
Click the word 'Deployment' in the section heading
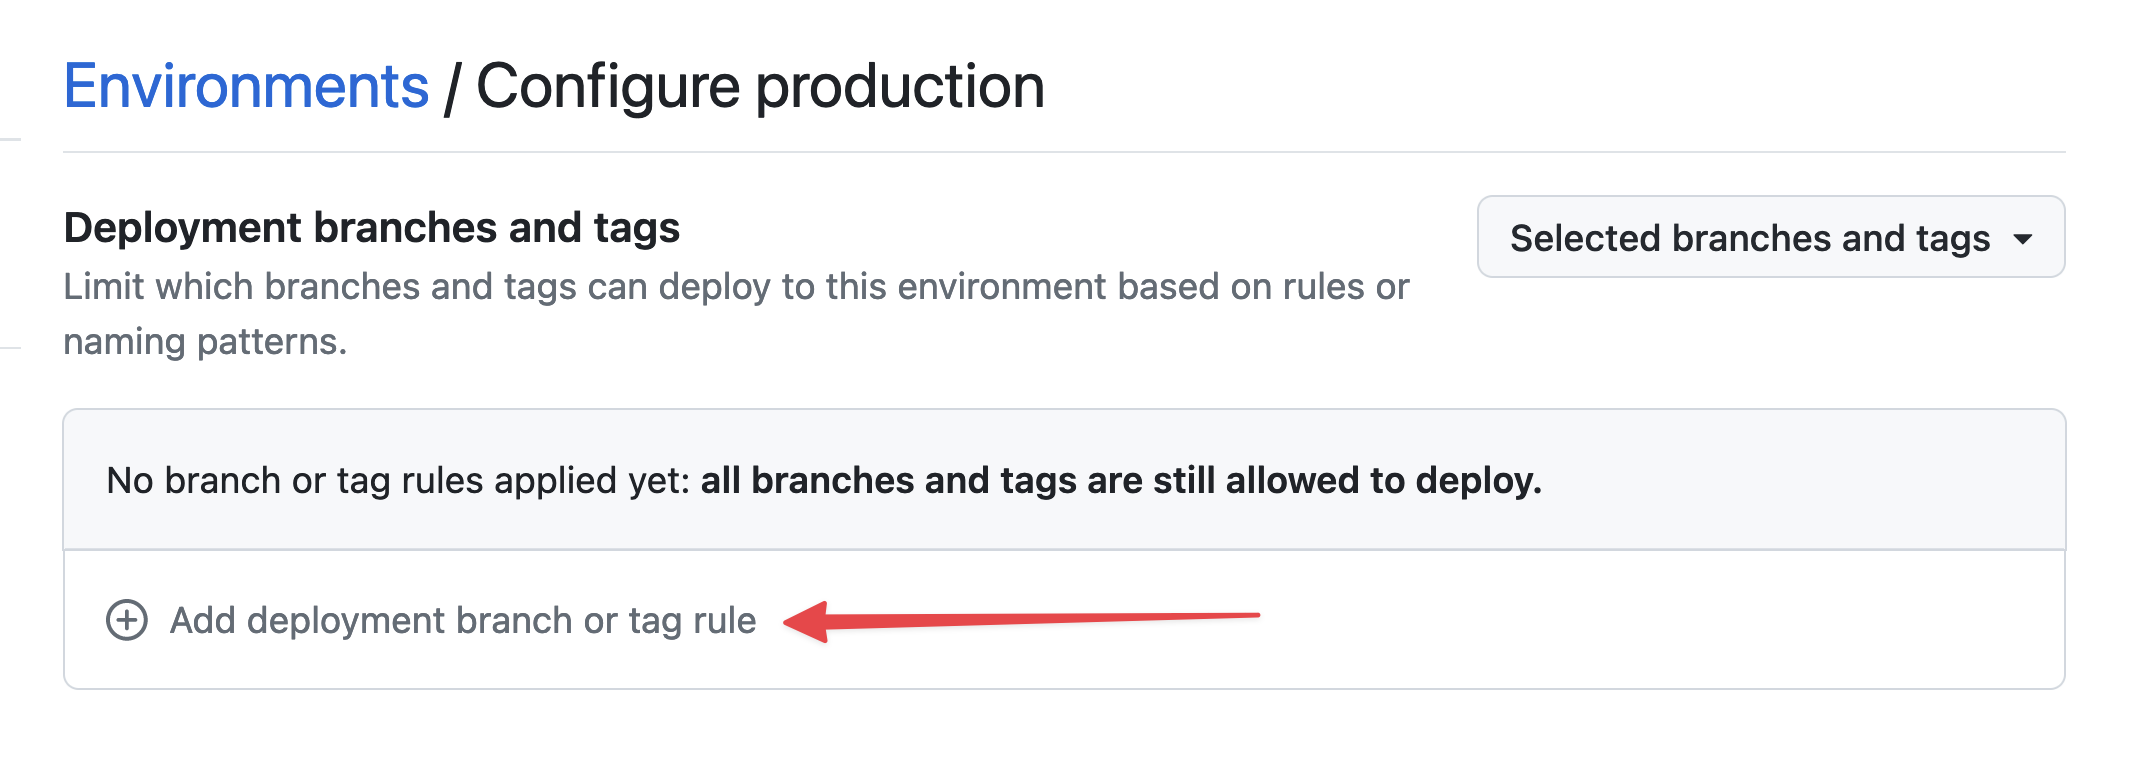pos(181,228)
